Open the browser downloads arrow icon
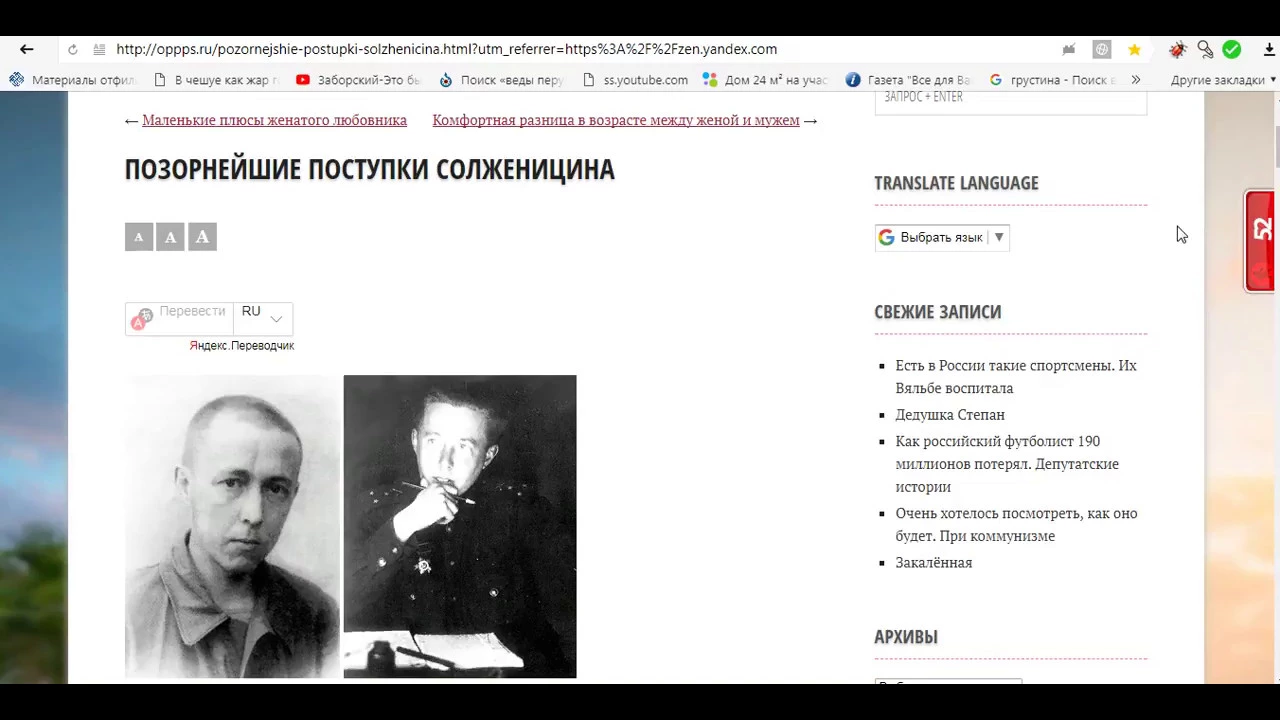Image resolution: width=1280 pixels, height=720 pixels. 1269,49
